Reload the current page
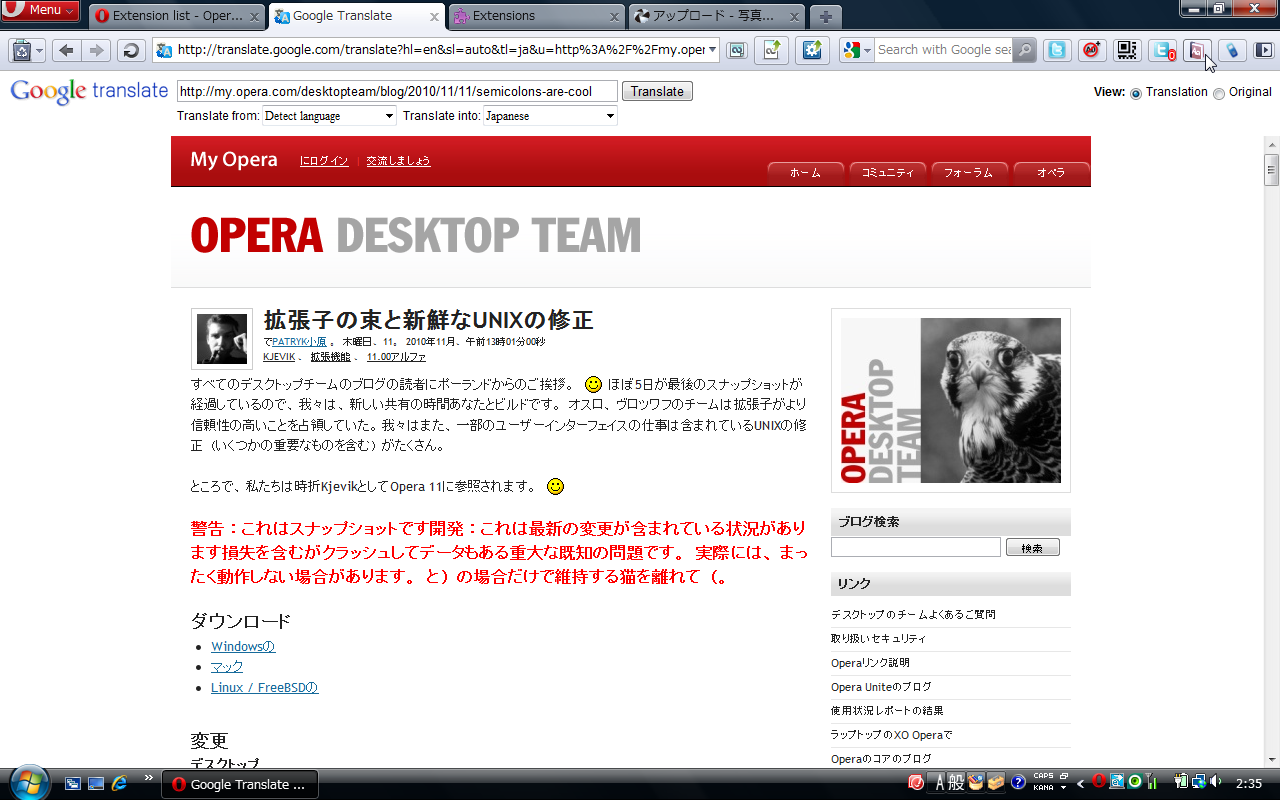 130,50
